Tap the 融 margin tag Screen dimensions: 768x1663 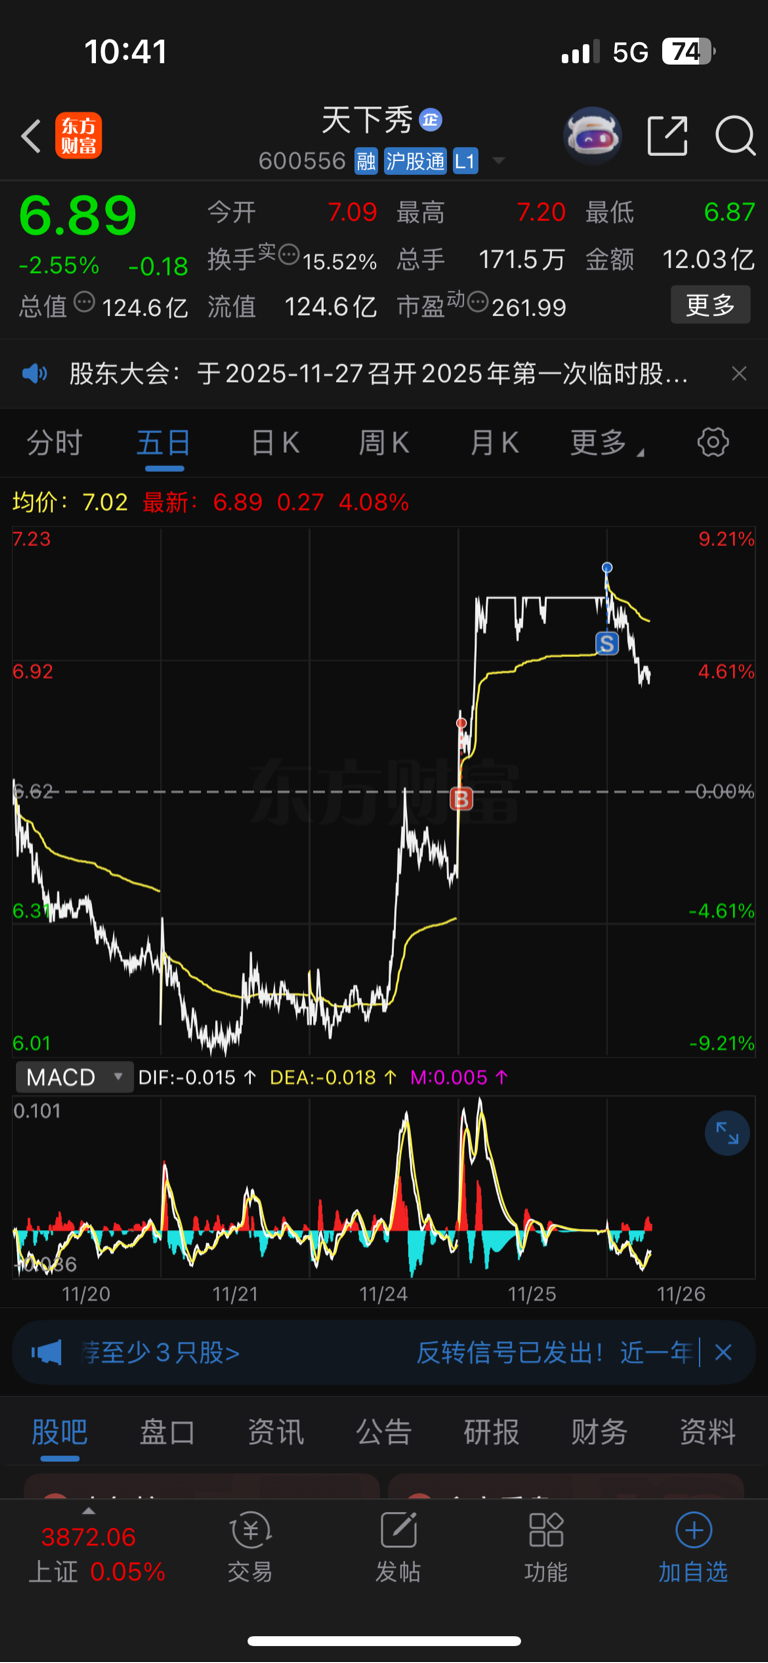[366, 161]
